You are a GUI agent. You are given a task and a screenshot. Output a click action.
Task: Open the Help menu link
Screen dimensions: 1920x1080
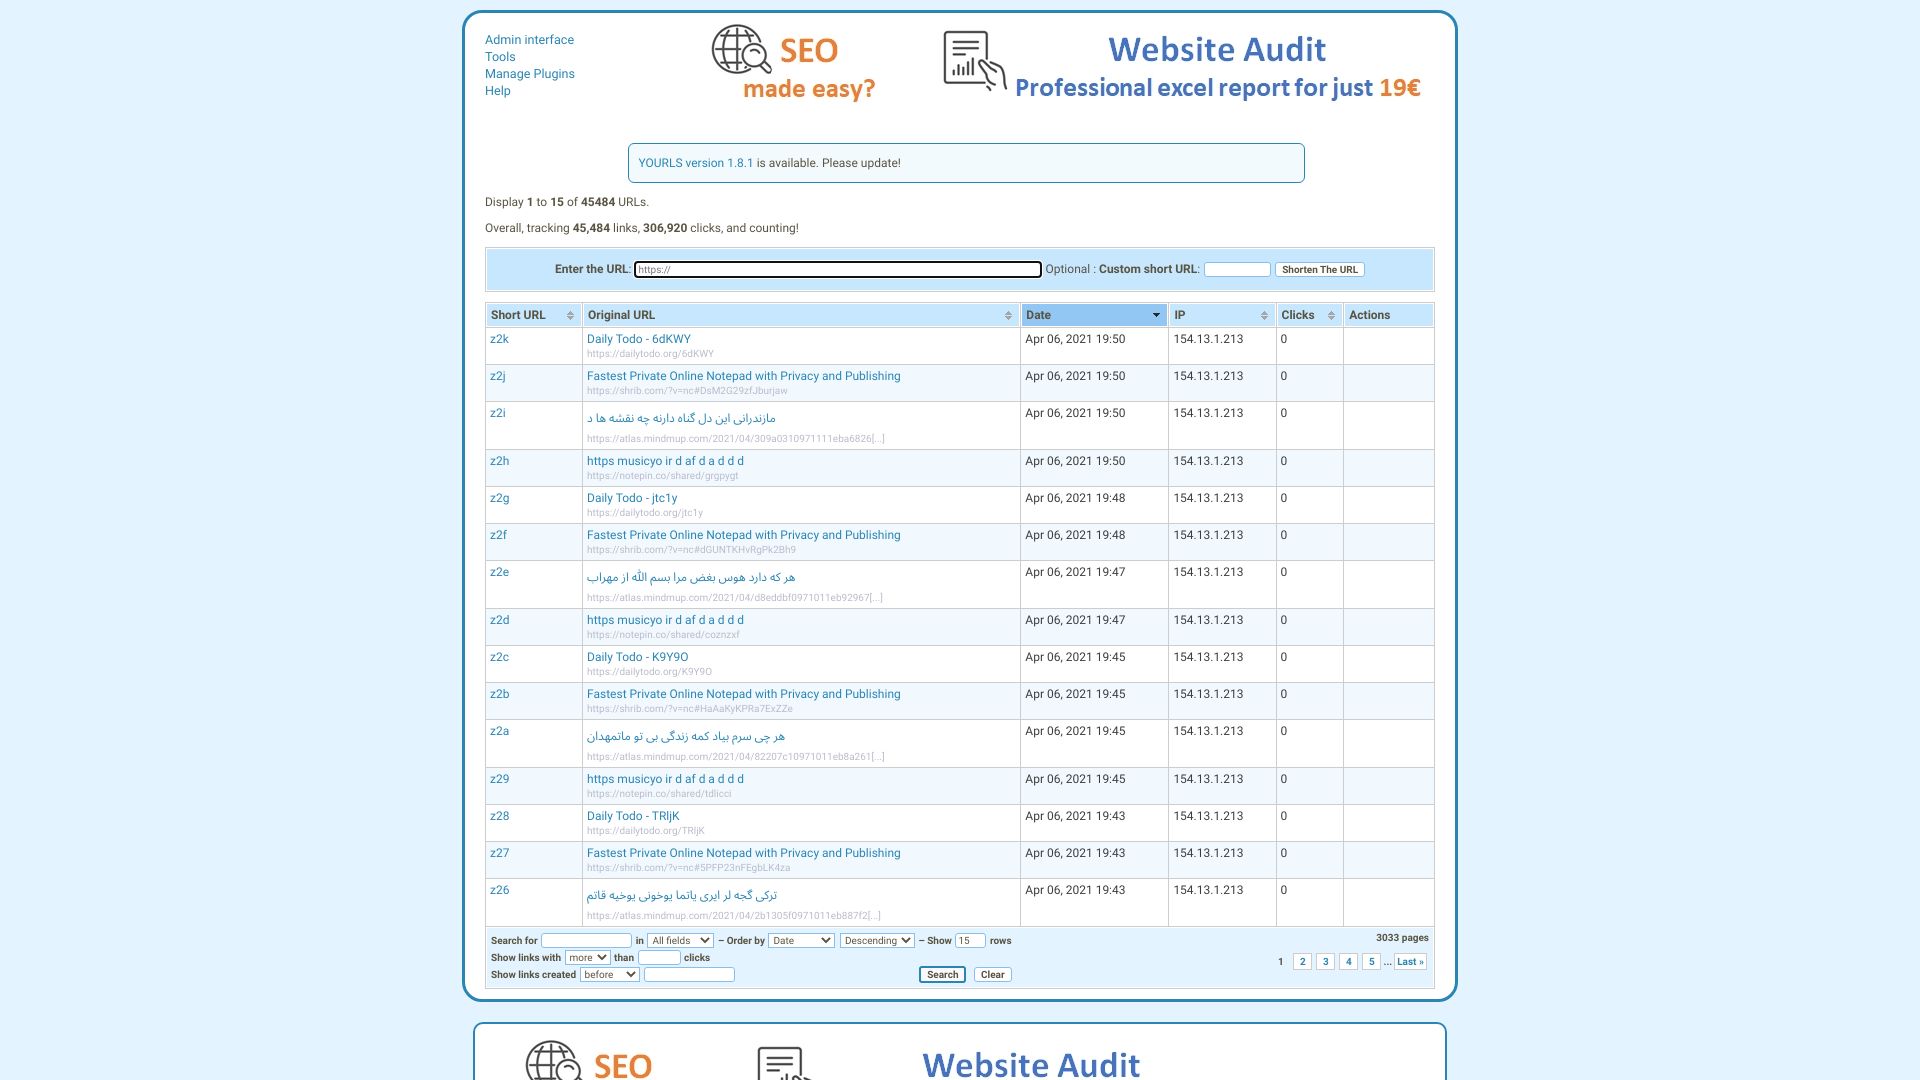498,91
